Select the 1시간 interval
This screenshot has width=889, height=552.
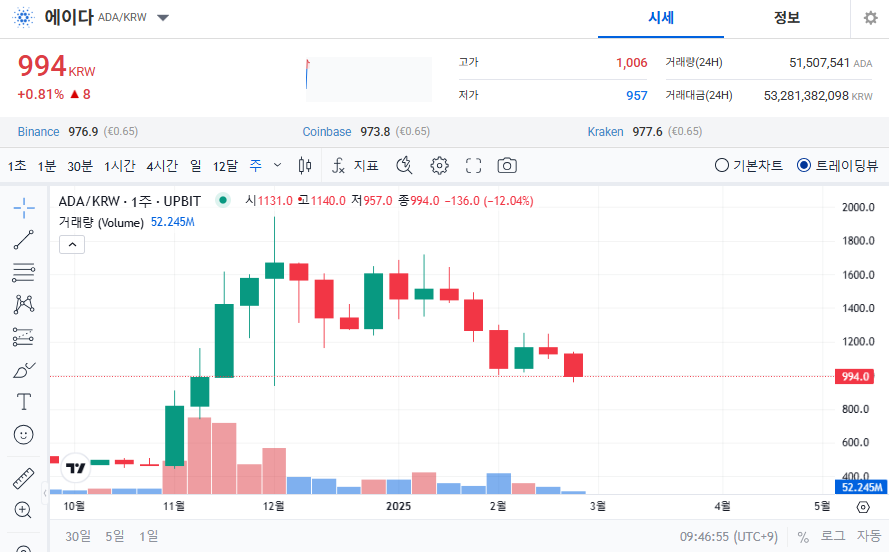point(120,165)
